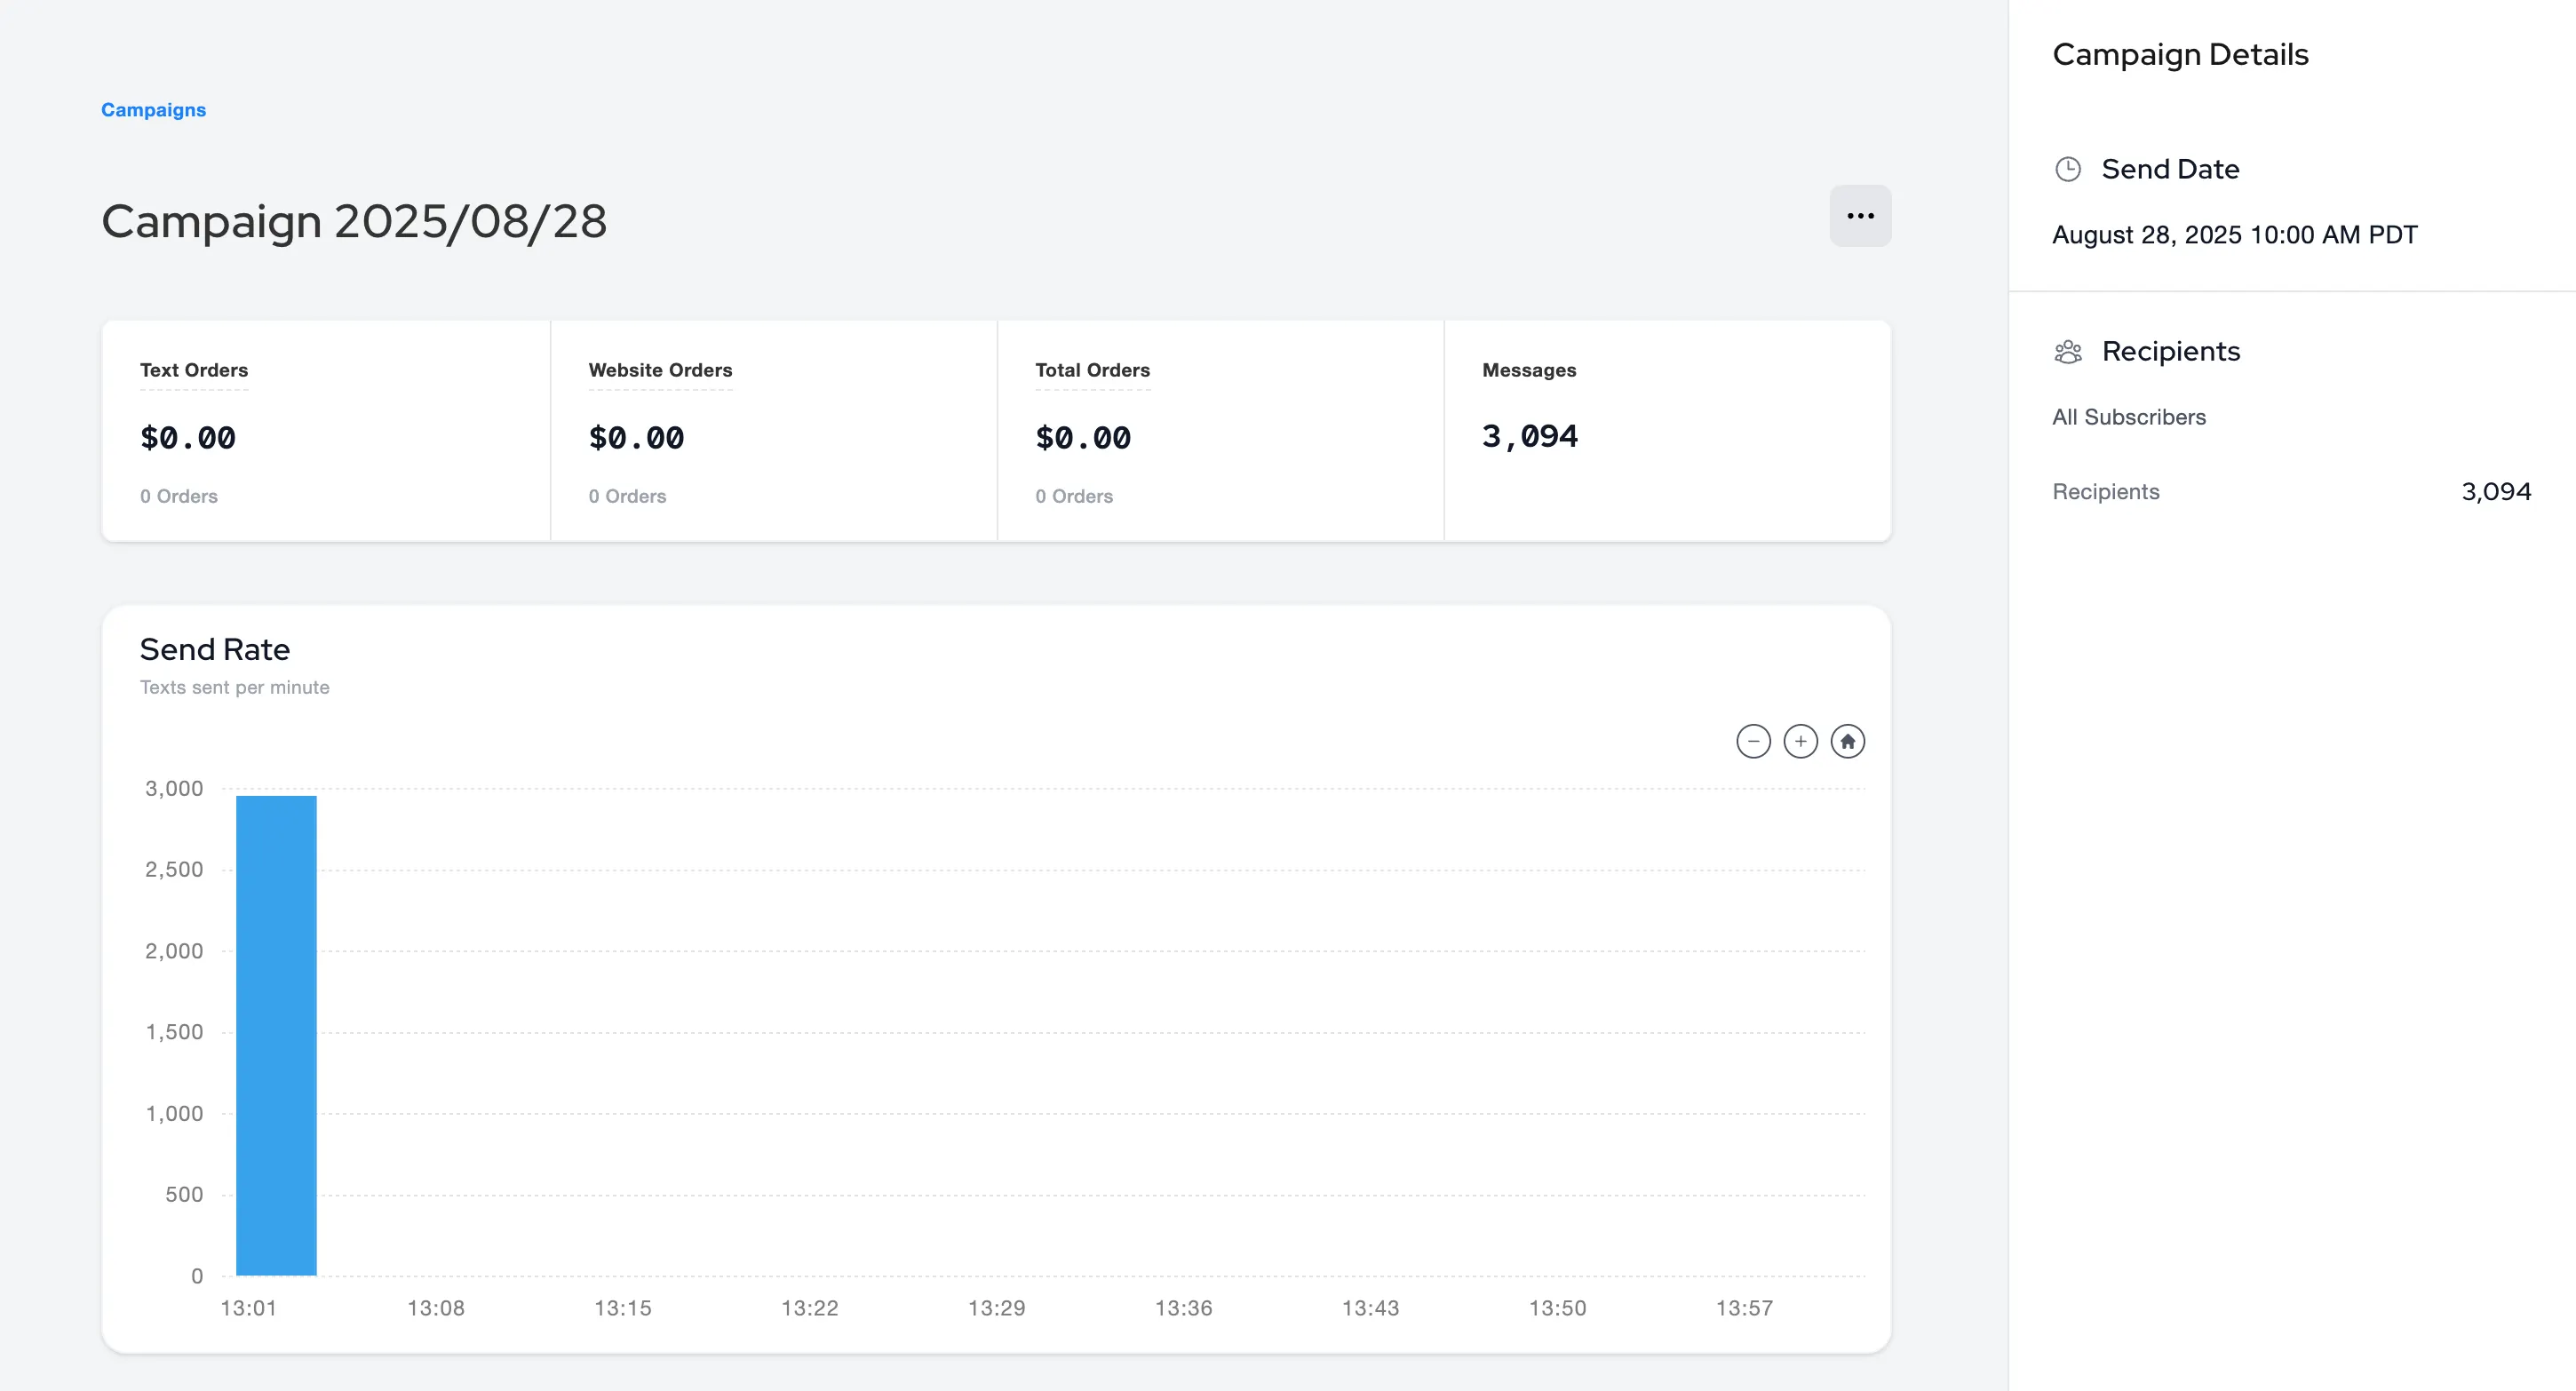
Task: Click the Send Date clock icon
Action: click(x=2068, y=169)
